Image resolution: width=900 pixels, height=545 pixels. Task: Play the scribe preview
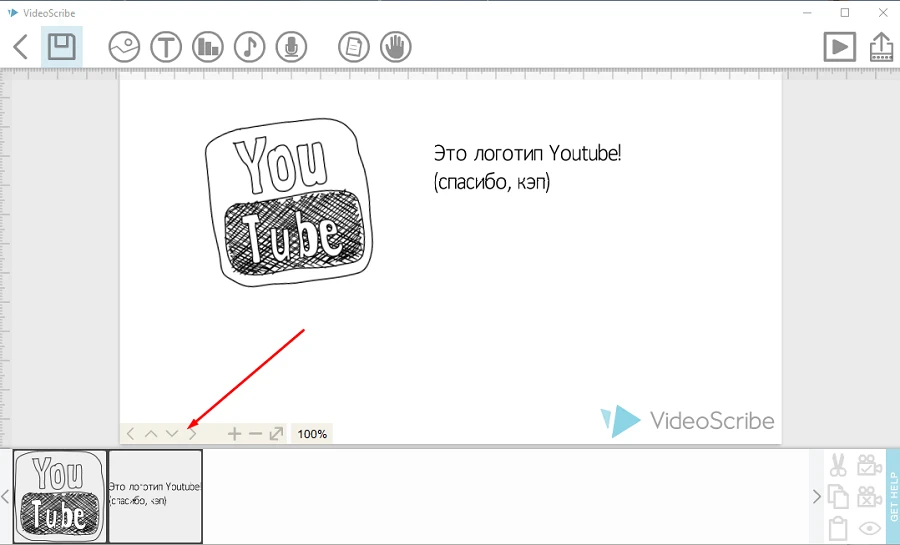(x=840, y=46)
